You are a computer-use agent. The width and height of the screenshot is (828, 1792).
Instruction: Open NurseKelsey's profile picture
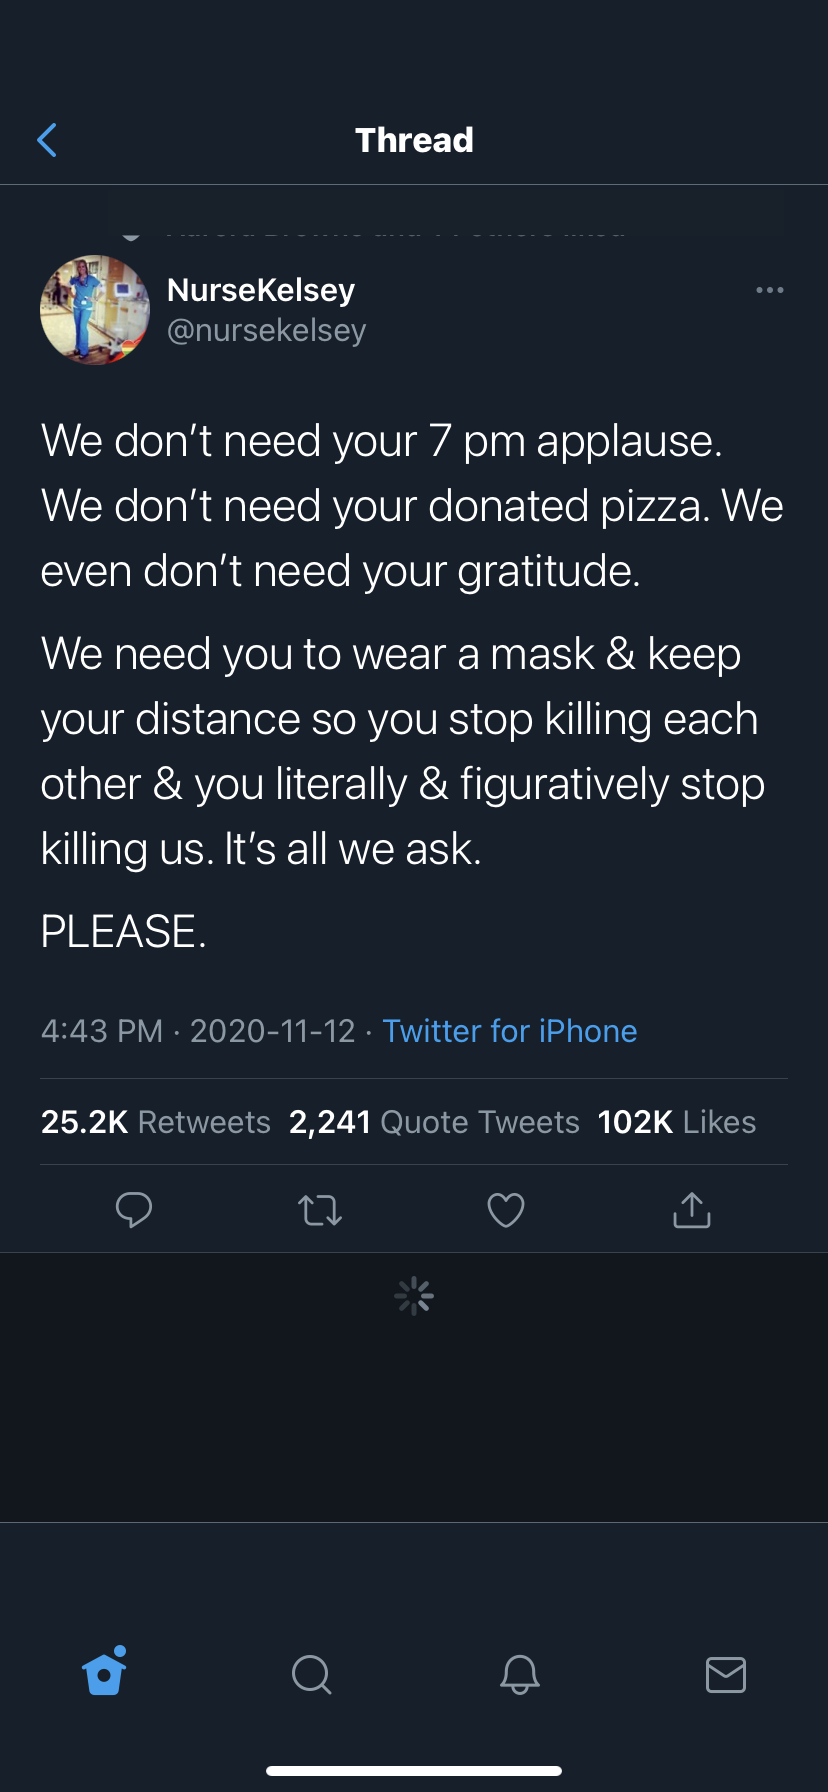click(95, 310)
